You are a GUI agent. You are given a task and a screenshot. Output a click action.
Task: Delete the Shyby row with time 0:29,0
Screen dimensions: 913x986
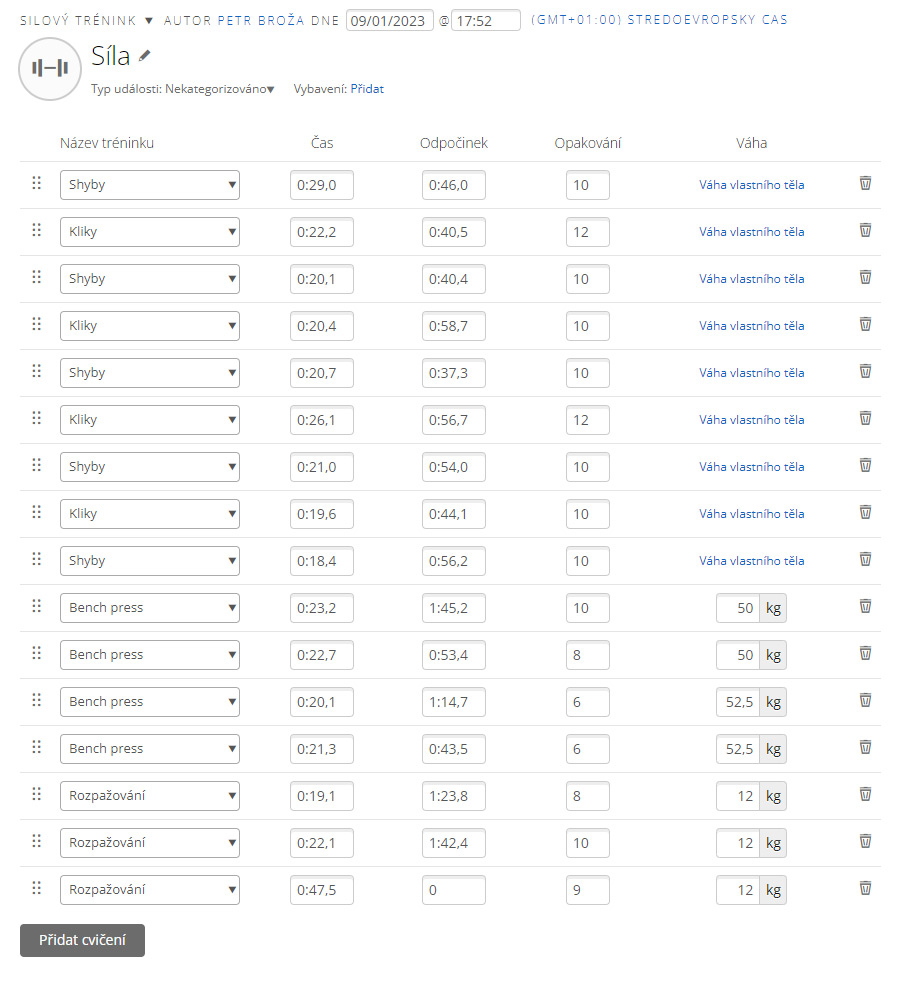pos(865,183)
